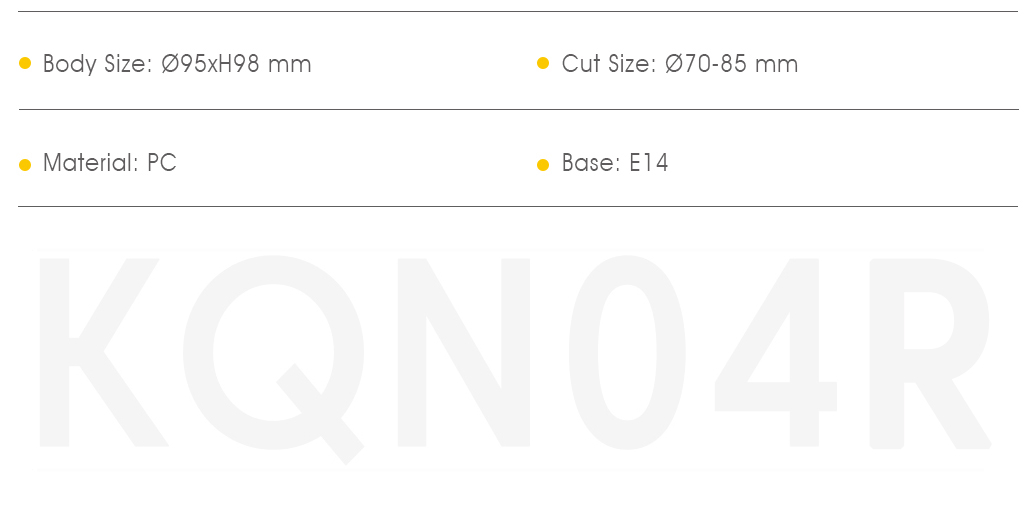Click the yellow bullet beside Material
The image size is (1034, 506).
pos(25,164)
